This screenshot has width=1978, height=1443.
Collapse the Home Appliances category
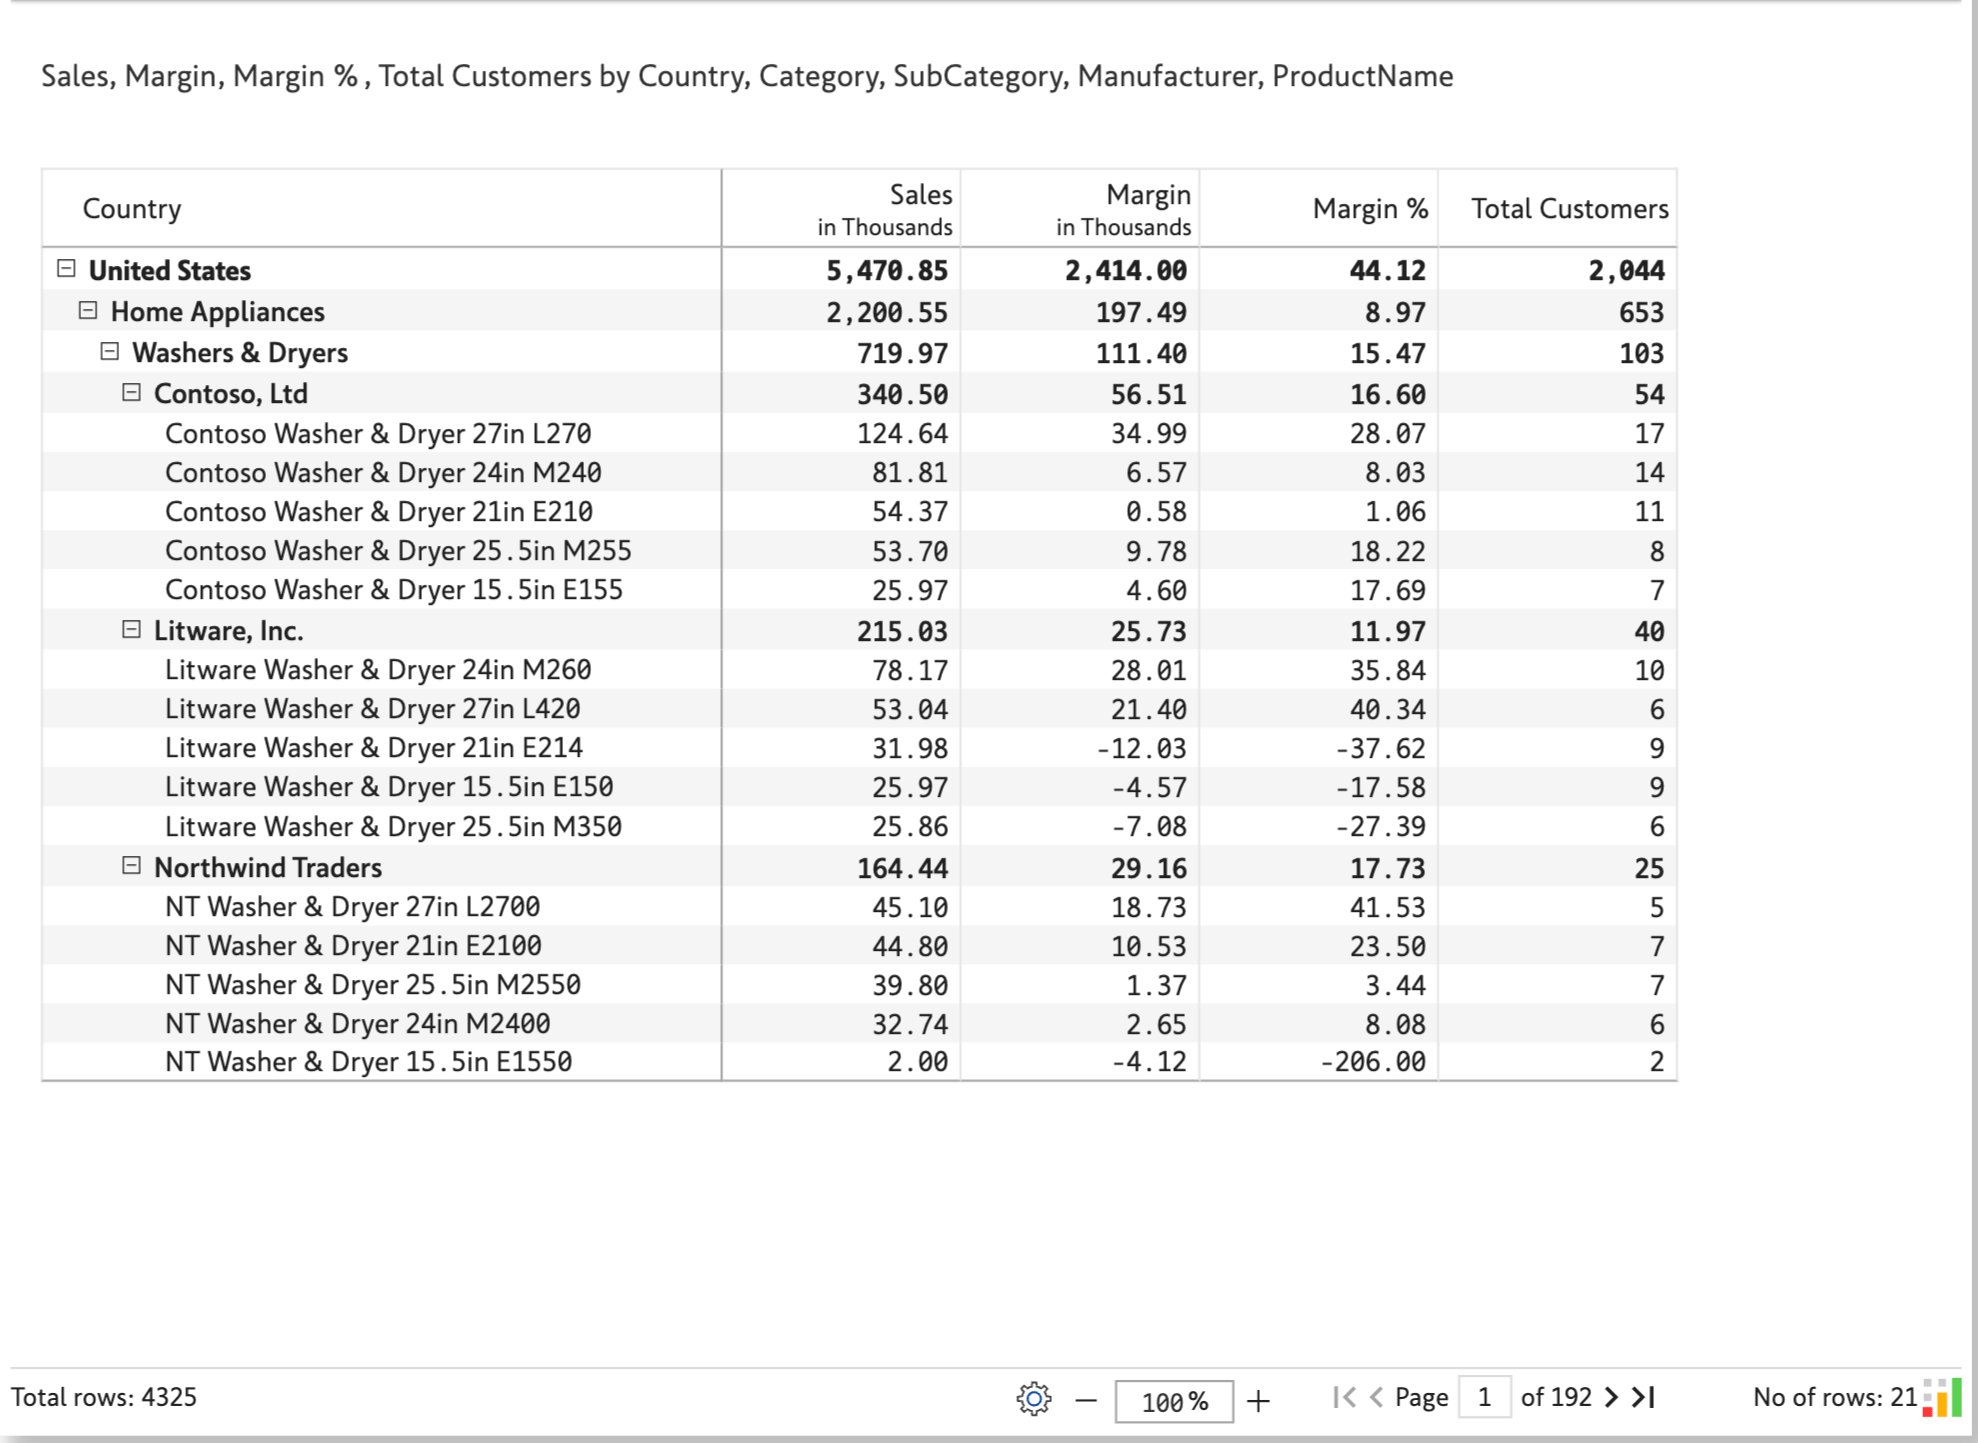88,310
